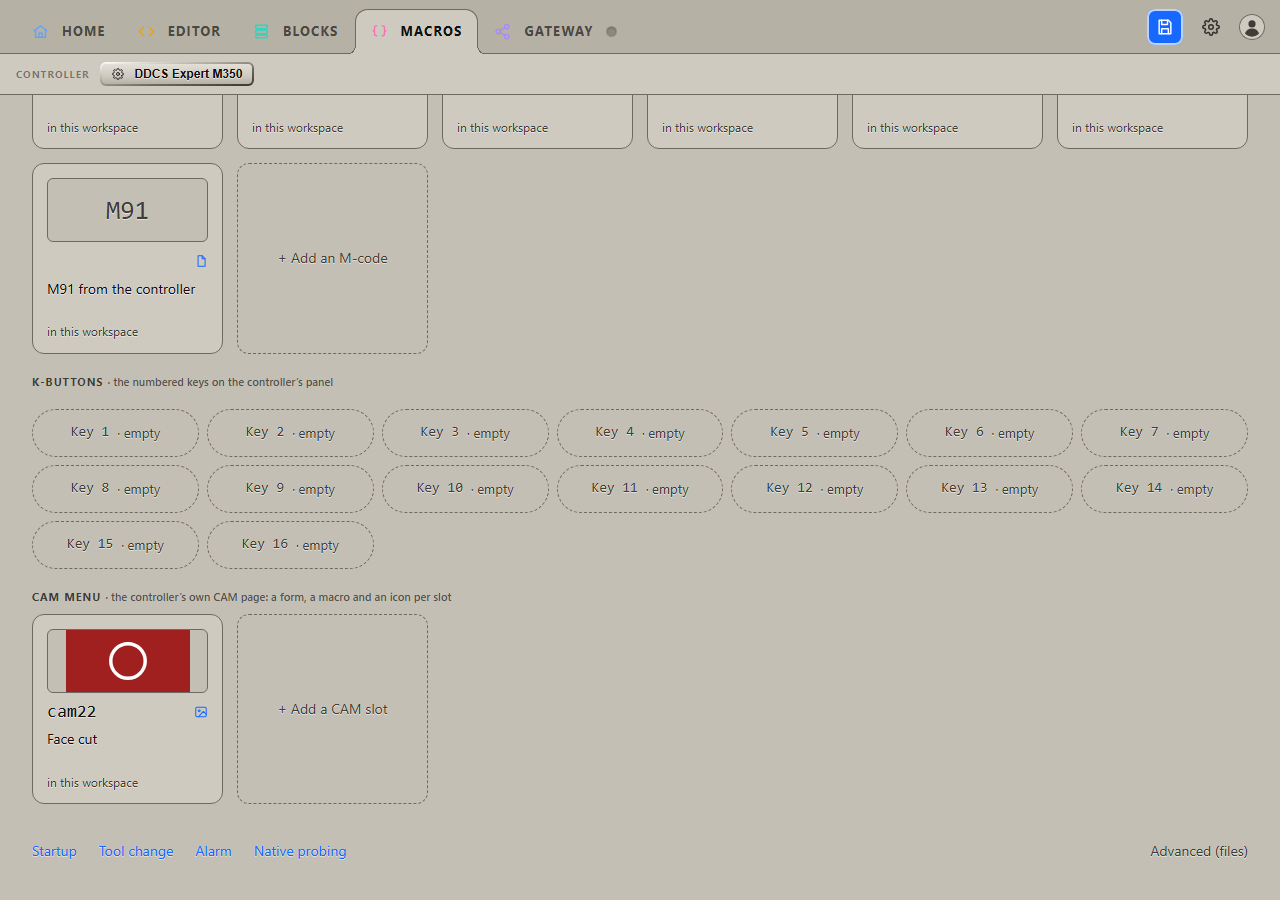Screen dimensions: 1280x900
Task: Assign a macro to Key 1
Action: click(115, 433)
